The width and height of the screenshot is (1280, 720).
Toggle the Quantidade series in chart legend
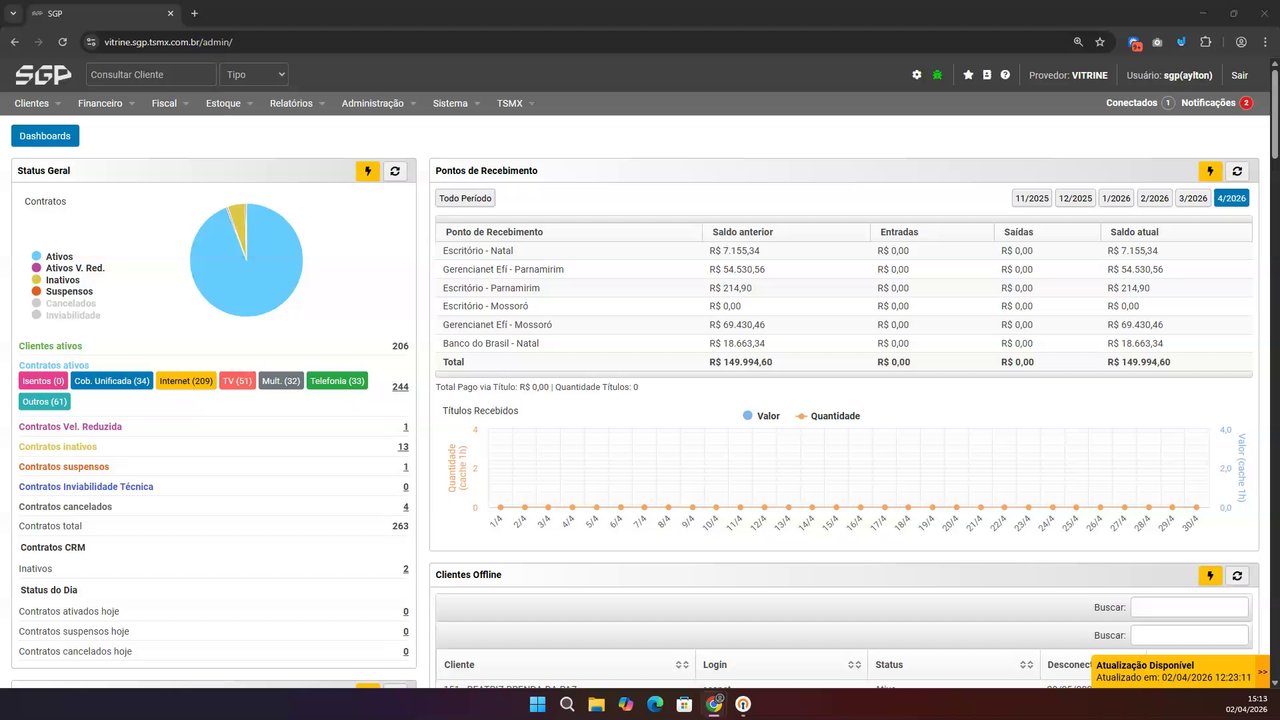[x=828, y=416]
